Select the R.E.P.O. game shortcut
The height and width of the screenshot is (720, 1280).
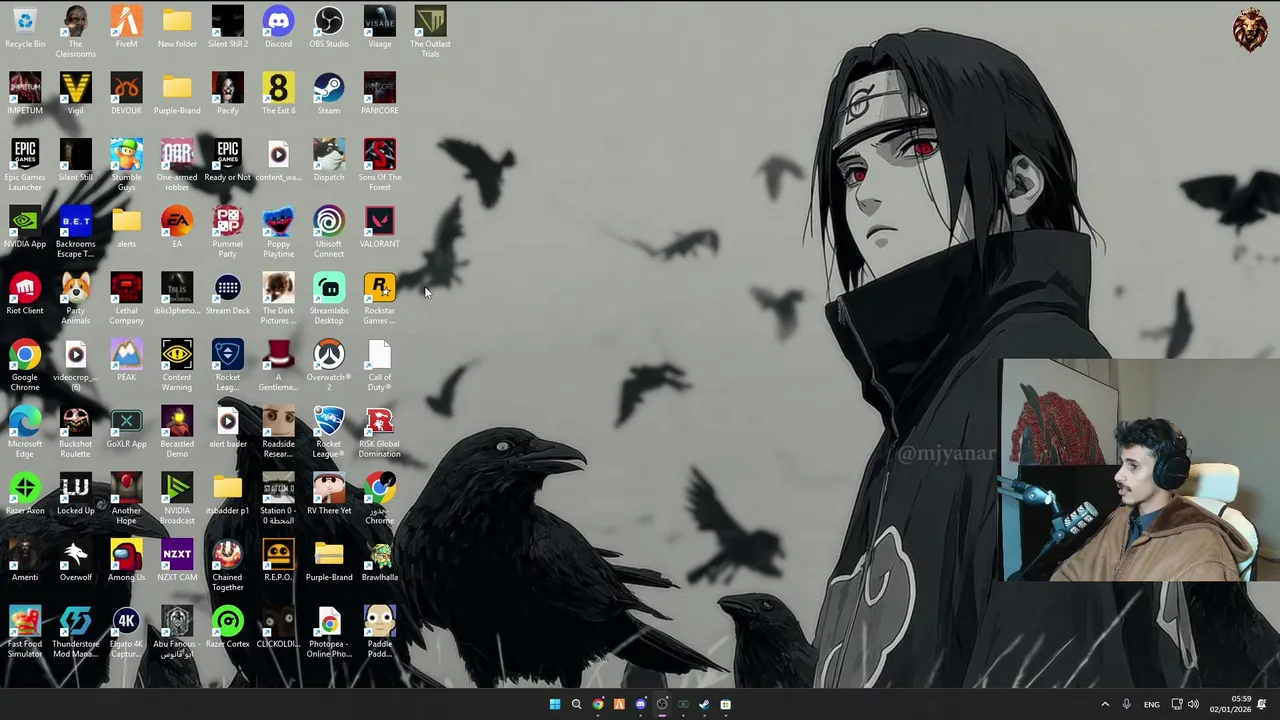pos(278,562)
